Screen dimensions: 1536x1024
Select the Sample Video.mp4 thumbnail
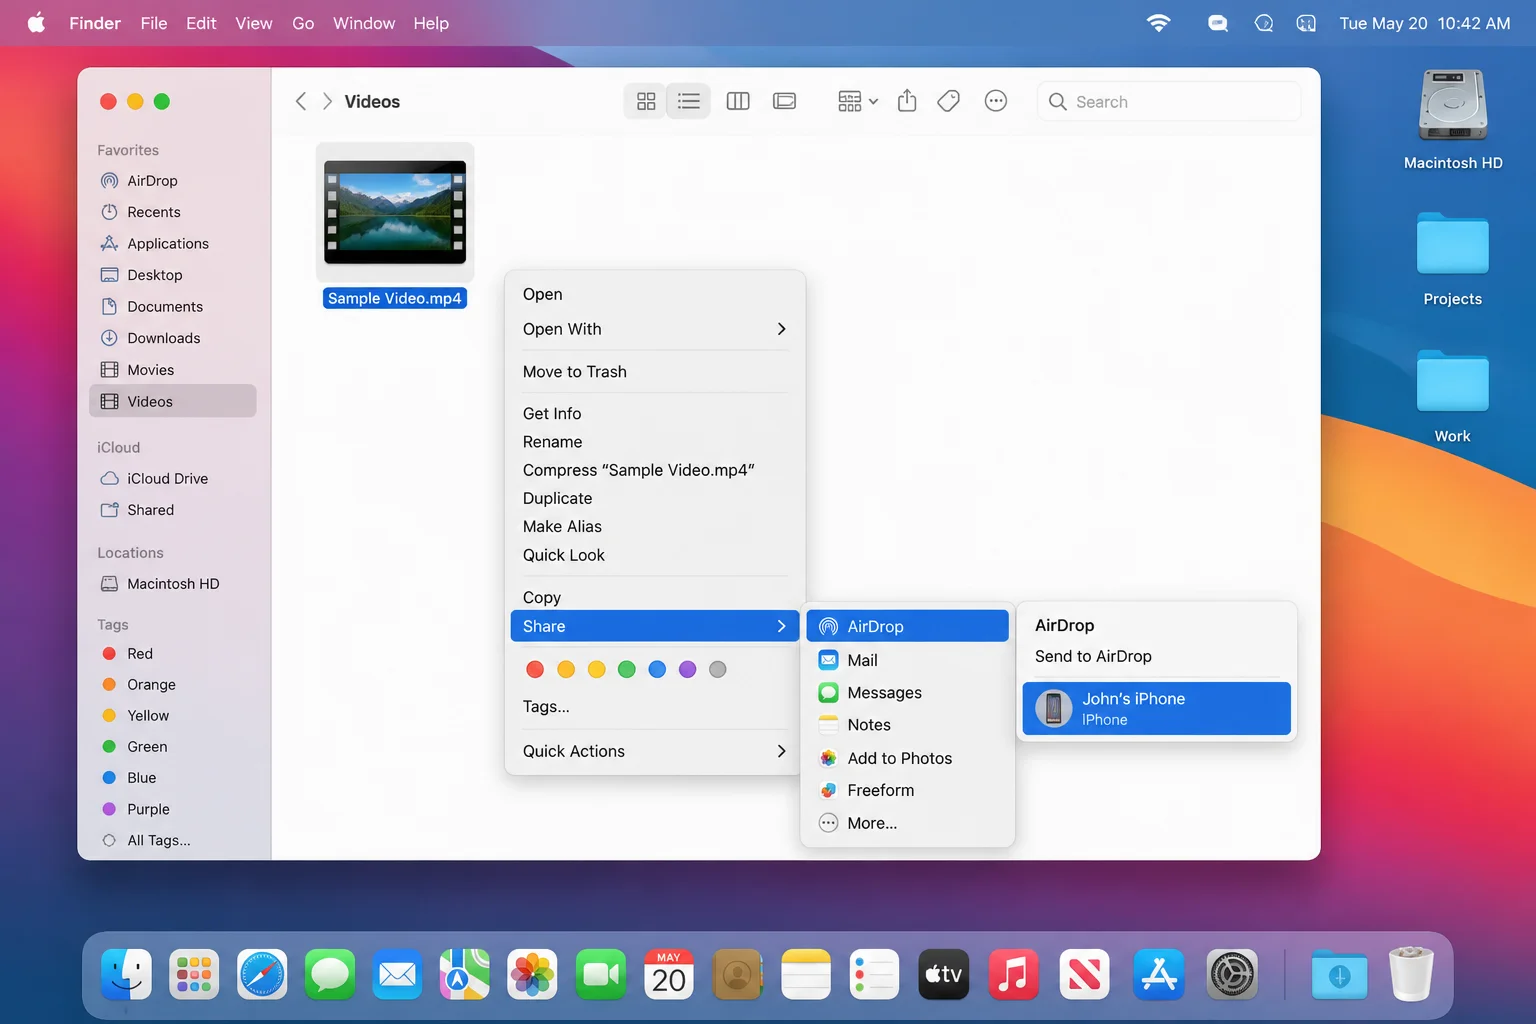pyautogui.click(x=395, y=212)
